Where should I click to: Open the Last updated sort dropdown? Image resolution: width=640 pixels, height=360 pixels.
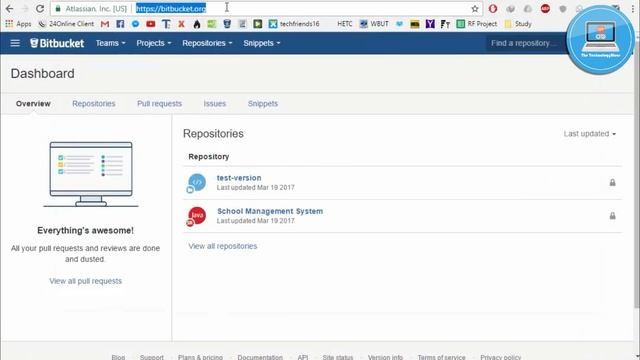point(590,134)
